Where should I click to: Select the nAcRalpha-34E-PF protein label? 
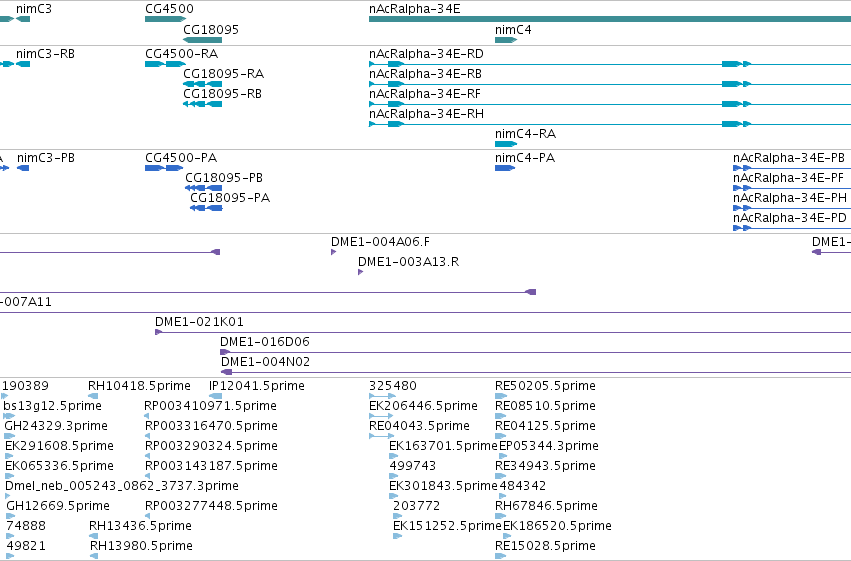point(789,177)
